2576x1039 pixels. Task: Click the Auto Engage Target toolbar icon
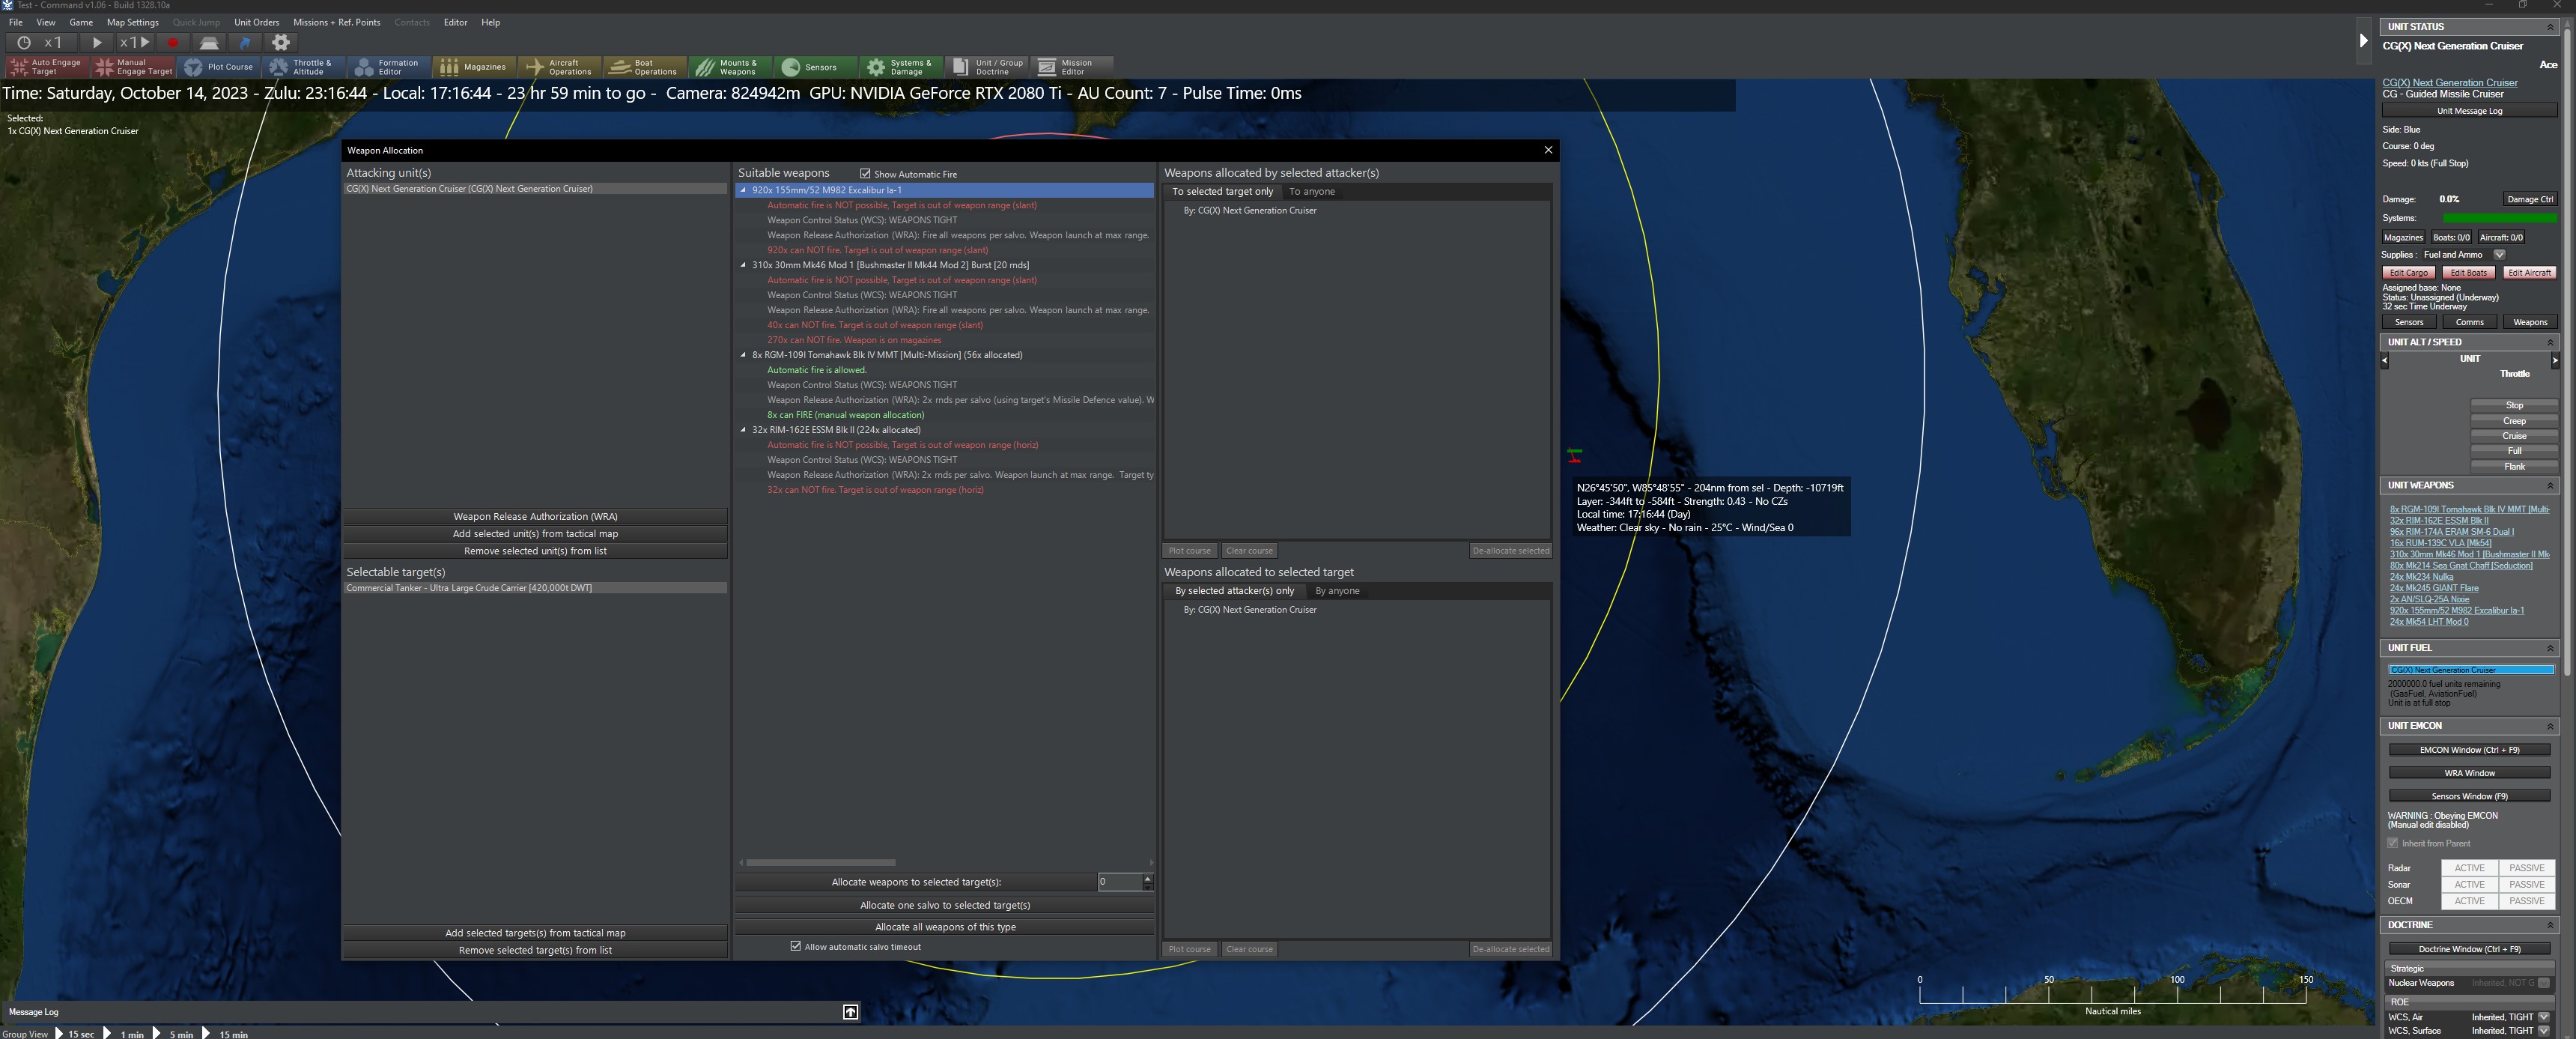(46, 67)
